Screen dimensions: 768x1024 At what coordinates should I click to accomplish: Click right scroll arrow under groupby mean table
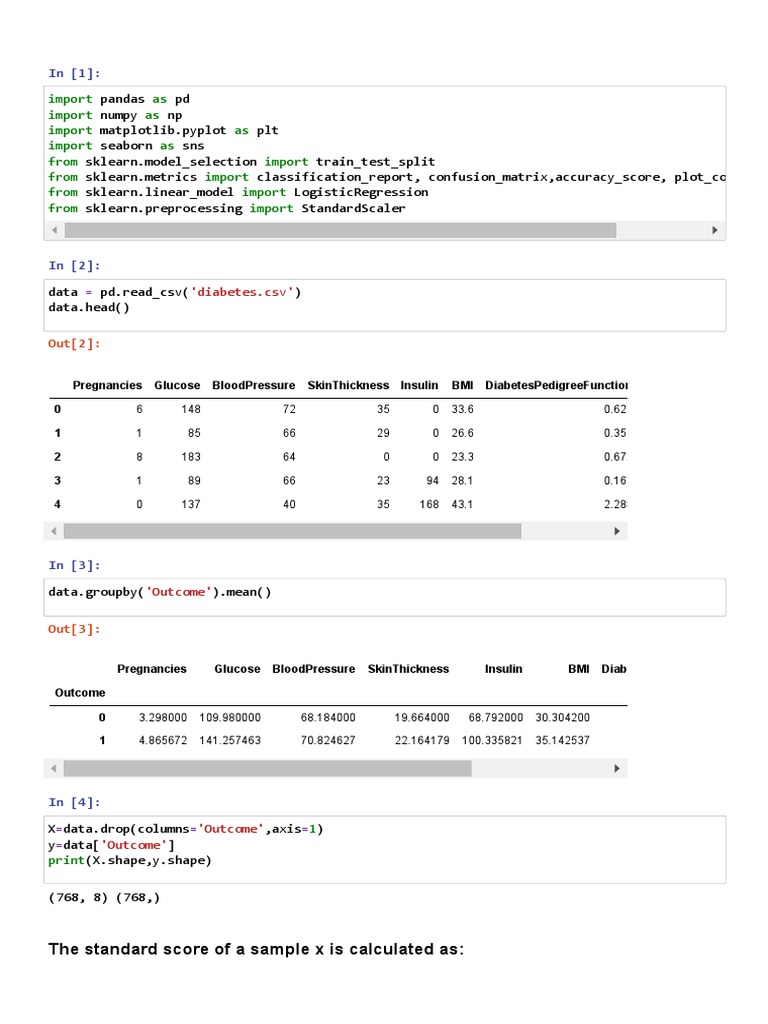tap(617, 768)
